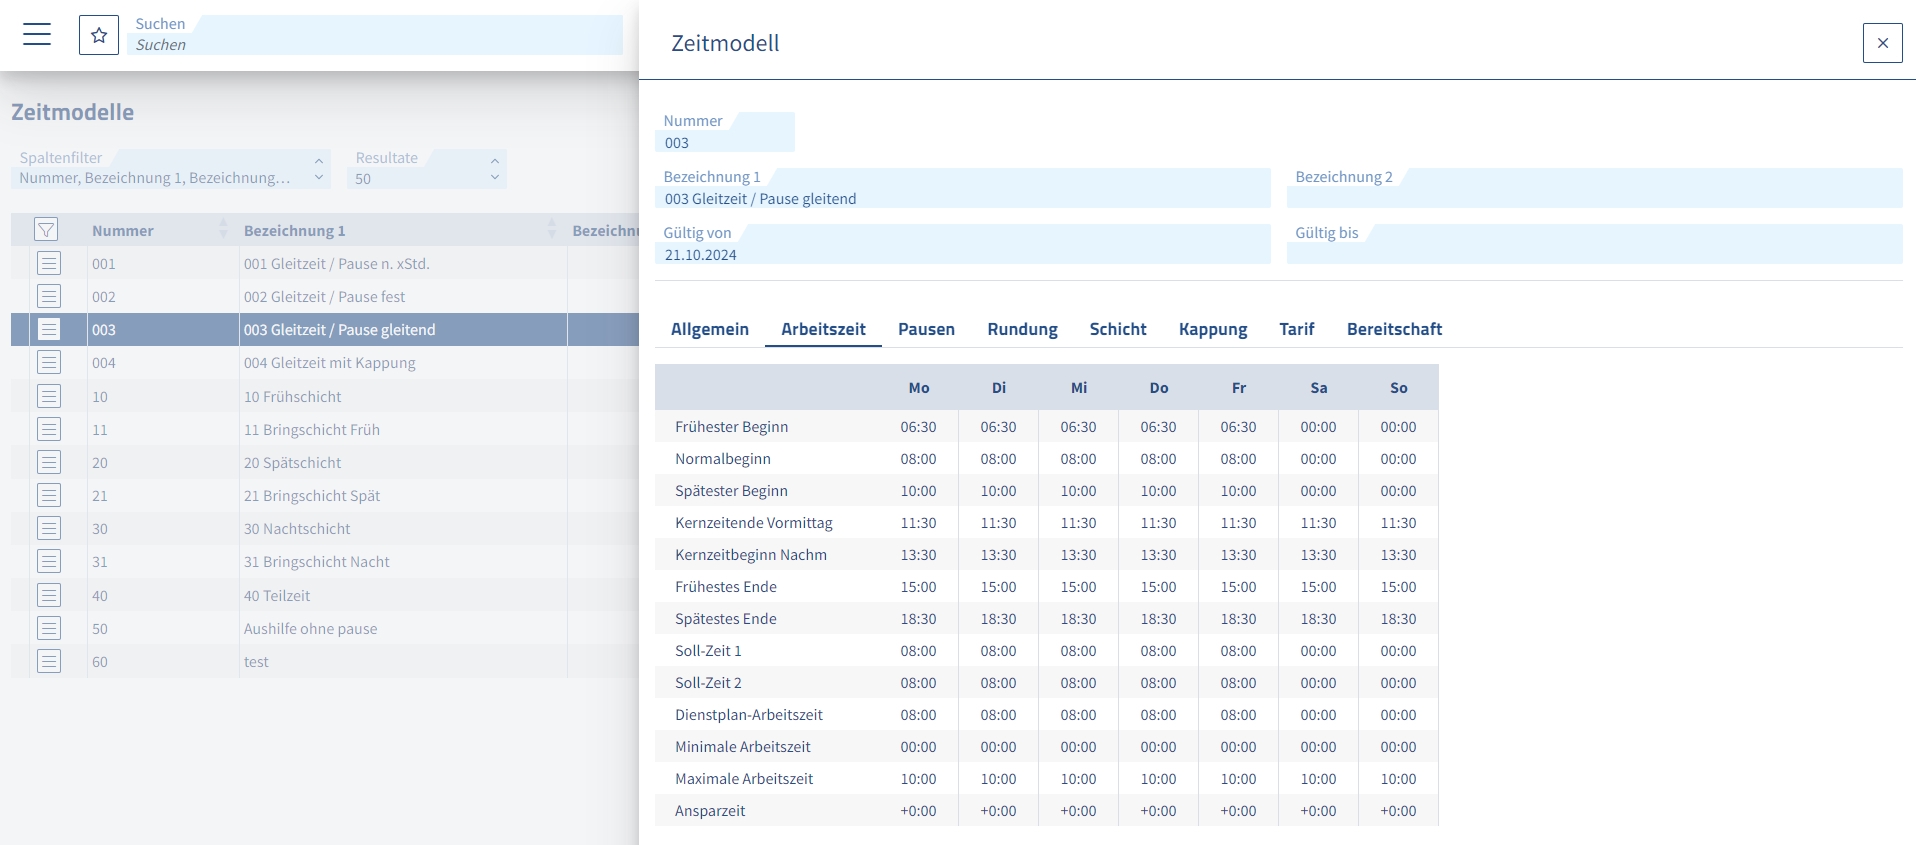This screenshot has height=845, width=1916.
Task: Switch to the Allgemein tab
Action: (710, 329)
